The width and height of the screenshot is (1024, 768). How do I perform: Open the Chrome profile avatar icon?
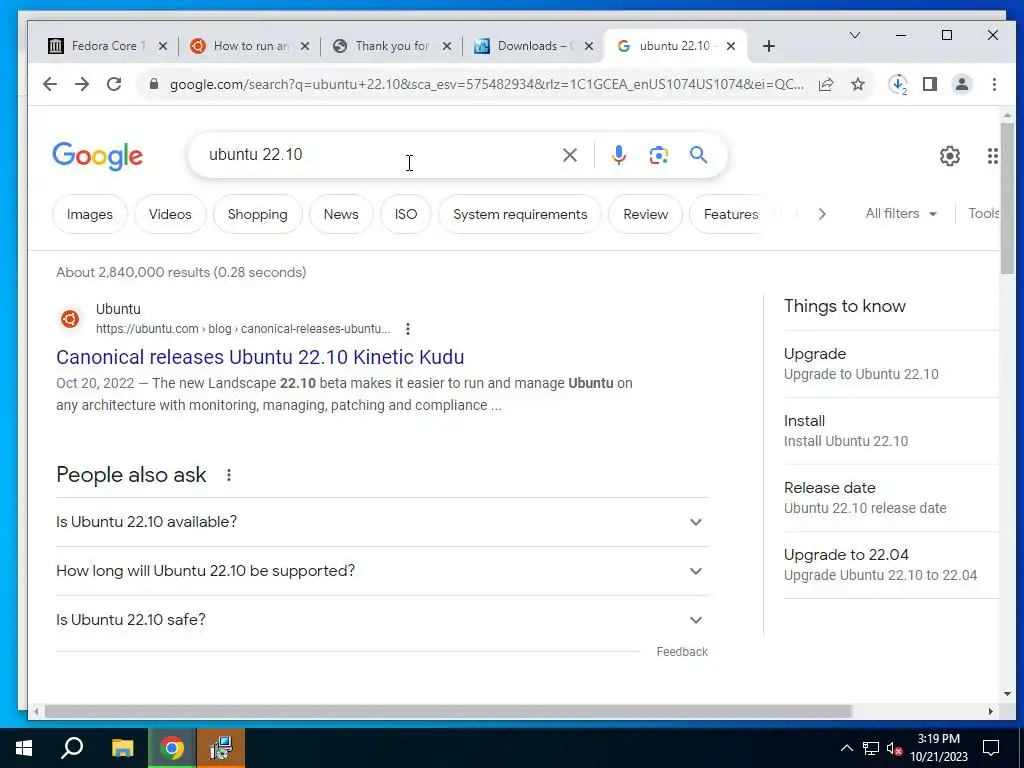[x=962, y=84]
